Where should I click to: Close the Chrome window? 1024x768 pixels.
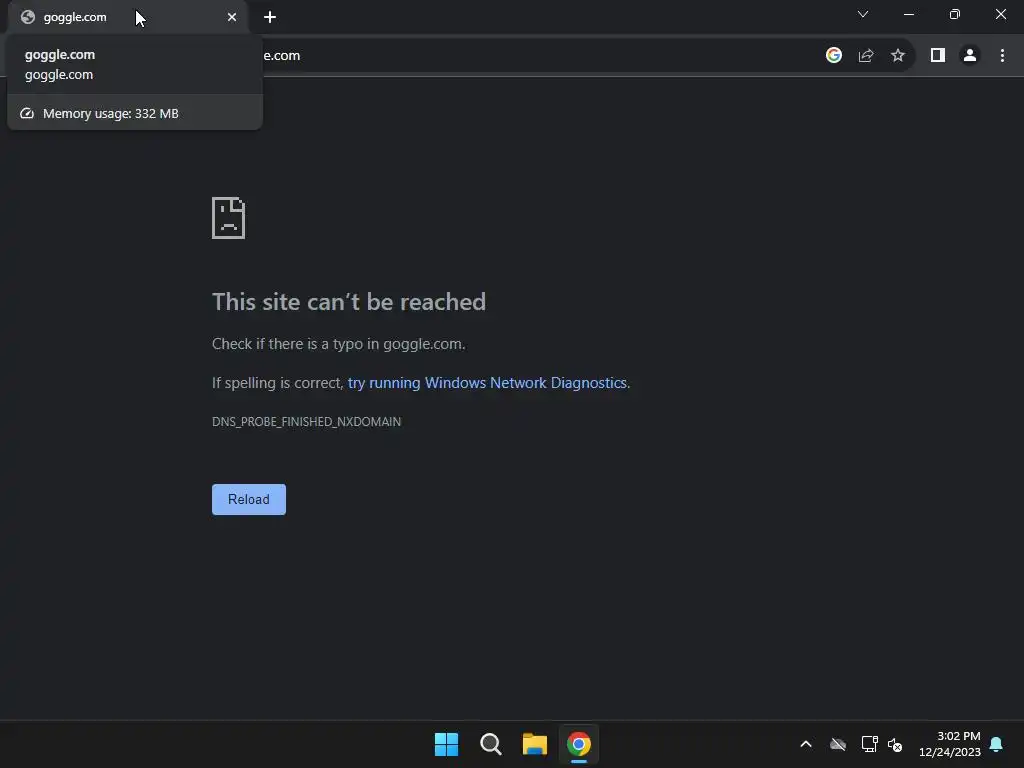(1000, 14)
